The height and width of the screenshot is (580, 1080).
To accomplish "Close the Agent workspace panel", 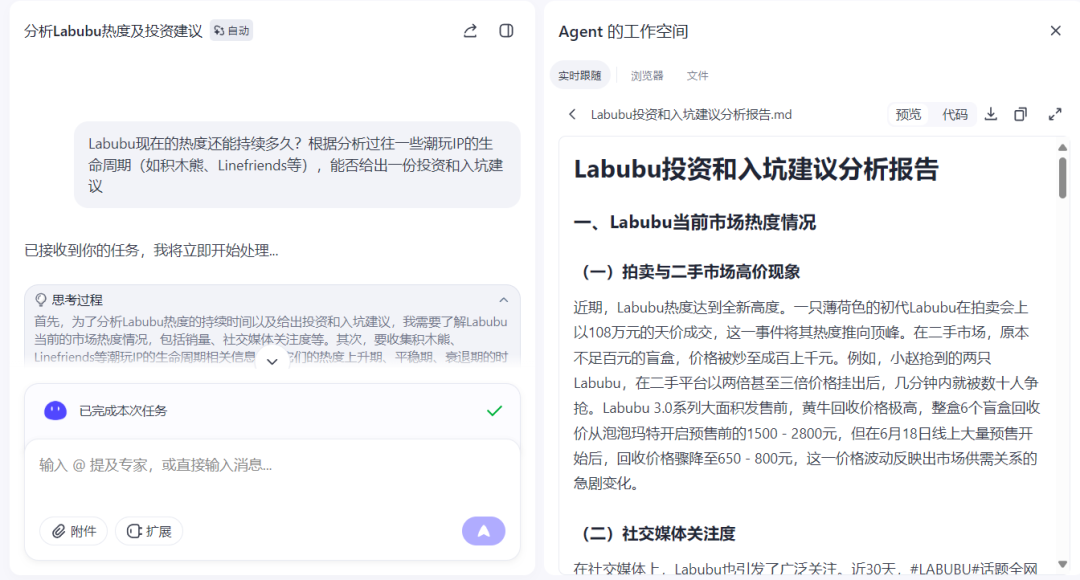I will pyautogui.click(x=1055, y=31).
